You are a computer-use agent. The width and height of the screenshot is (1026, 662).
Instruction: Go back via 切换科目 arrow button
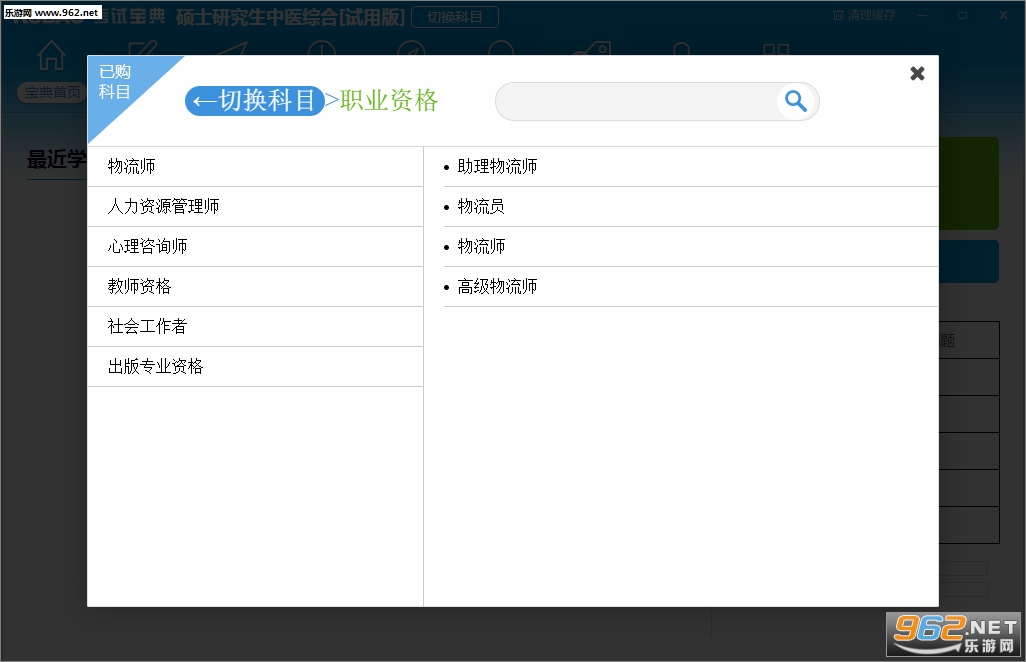click(255, 101)
